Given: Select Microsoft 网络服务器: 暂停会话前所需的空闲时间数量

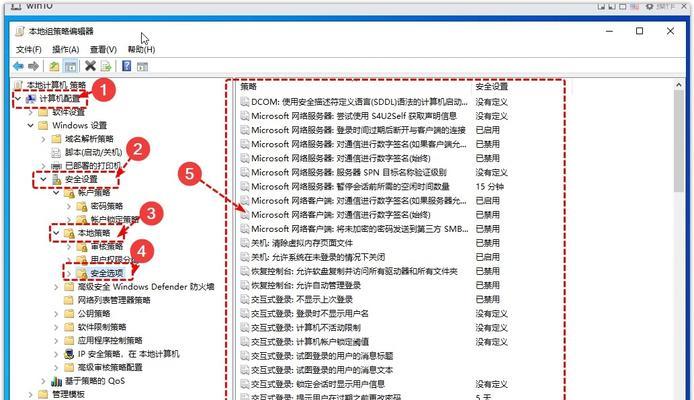Looking at the screenshot, I should (x=351, y=186).
